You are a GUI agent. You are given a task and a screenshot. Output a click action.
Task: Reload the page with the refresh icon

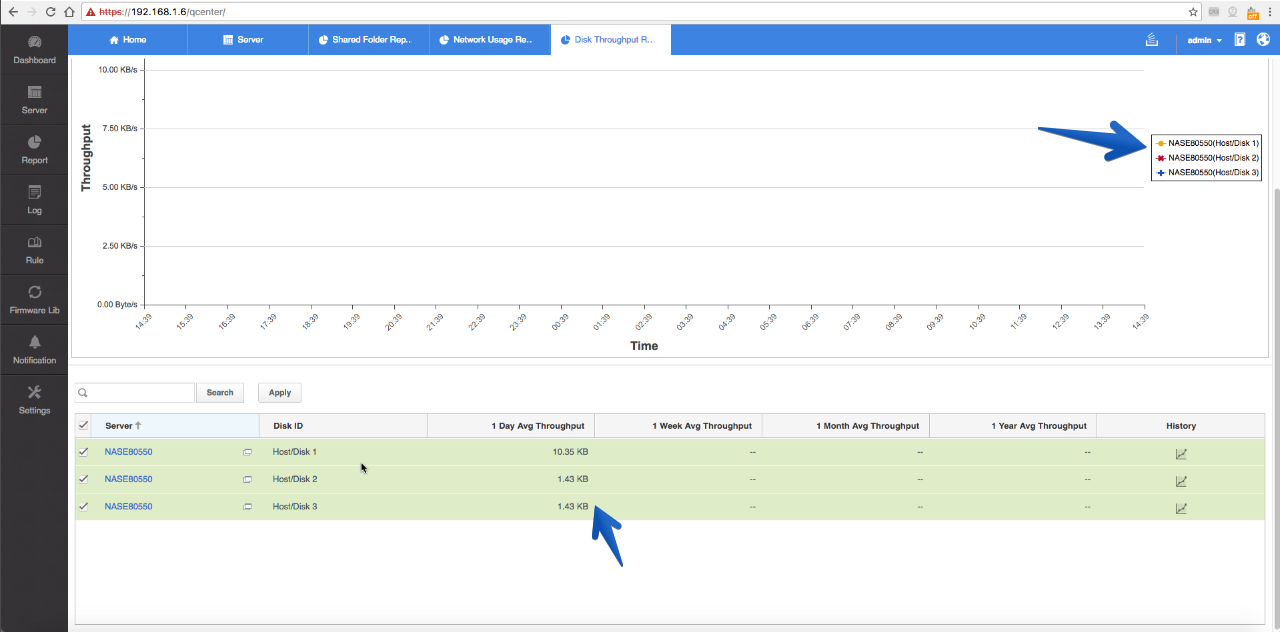51,12
